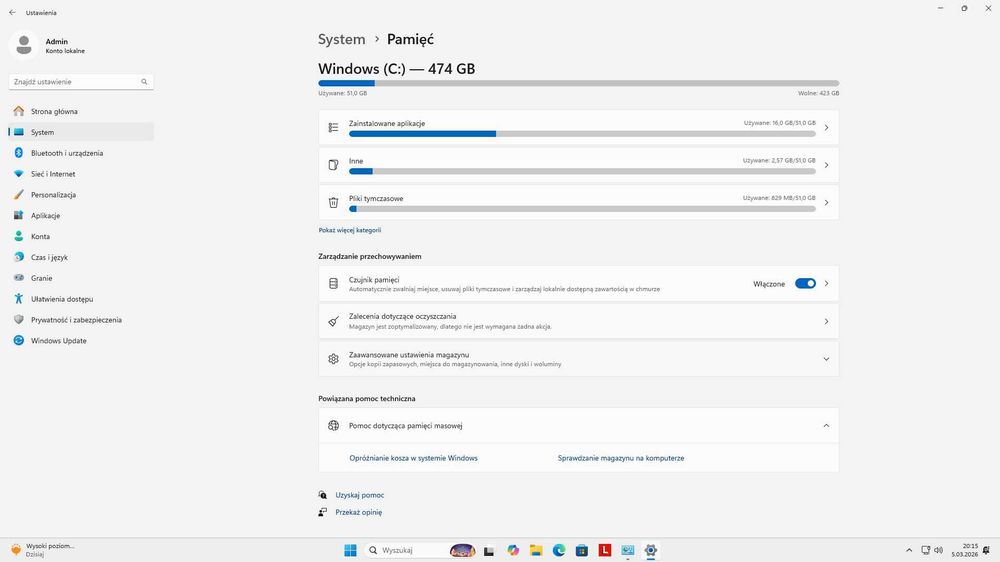Open Czujnik pamięci settings chevron
This screenshot has width=1000, height=562.
coord(826,283)
